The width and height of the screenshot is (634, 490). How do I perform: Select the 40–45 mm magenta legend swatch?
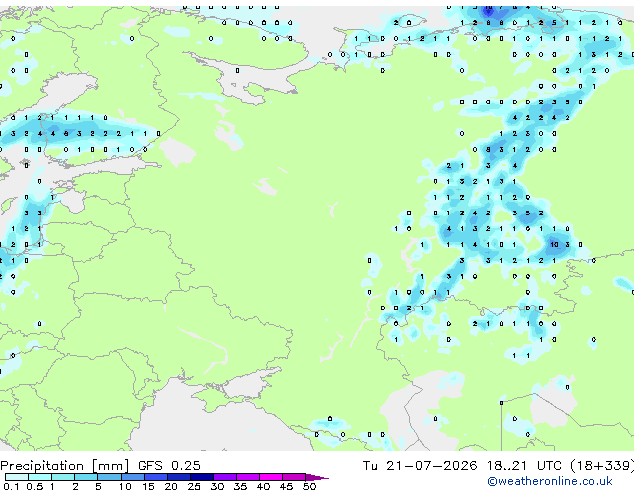(271, 477)
